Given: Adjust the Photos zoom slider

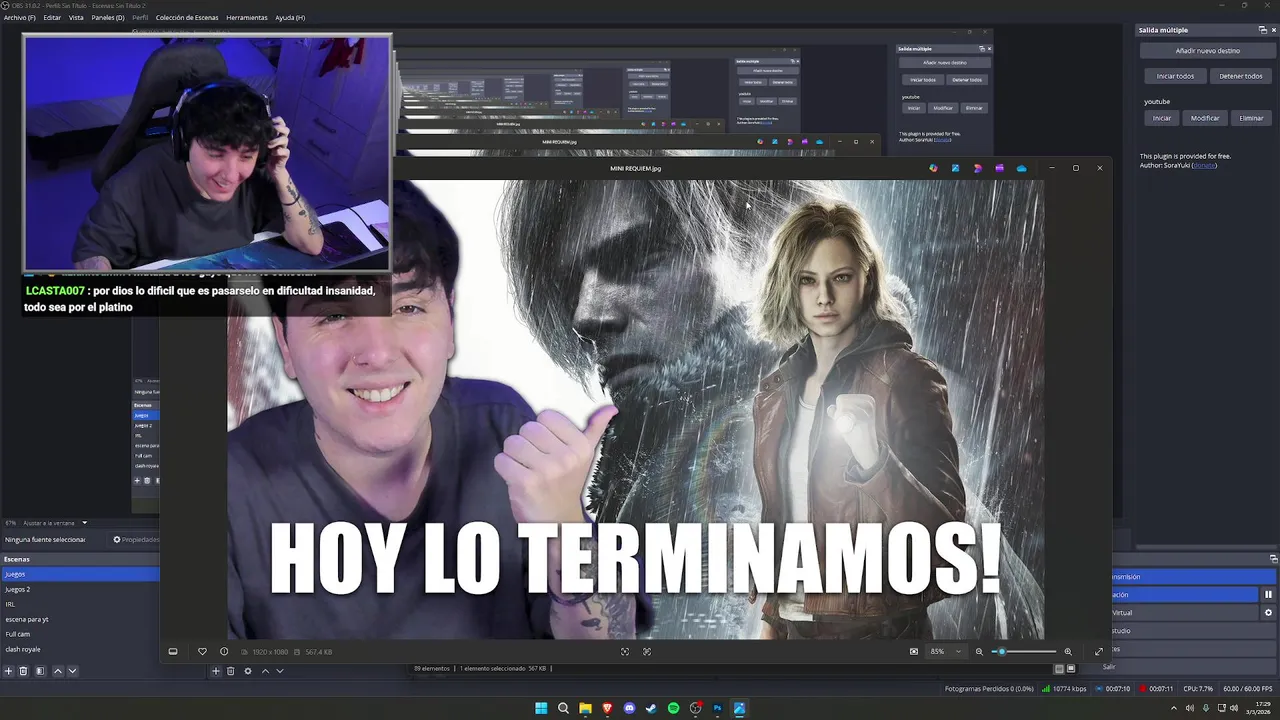Looking at the screenshot, I should 1024,652.
